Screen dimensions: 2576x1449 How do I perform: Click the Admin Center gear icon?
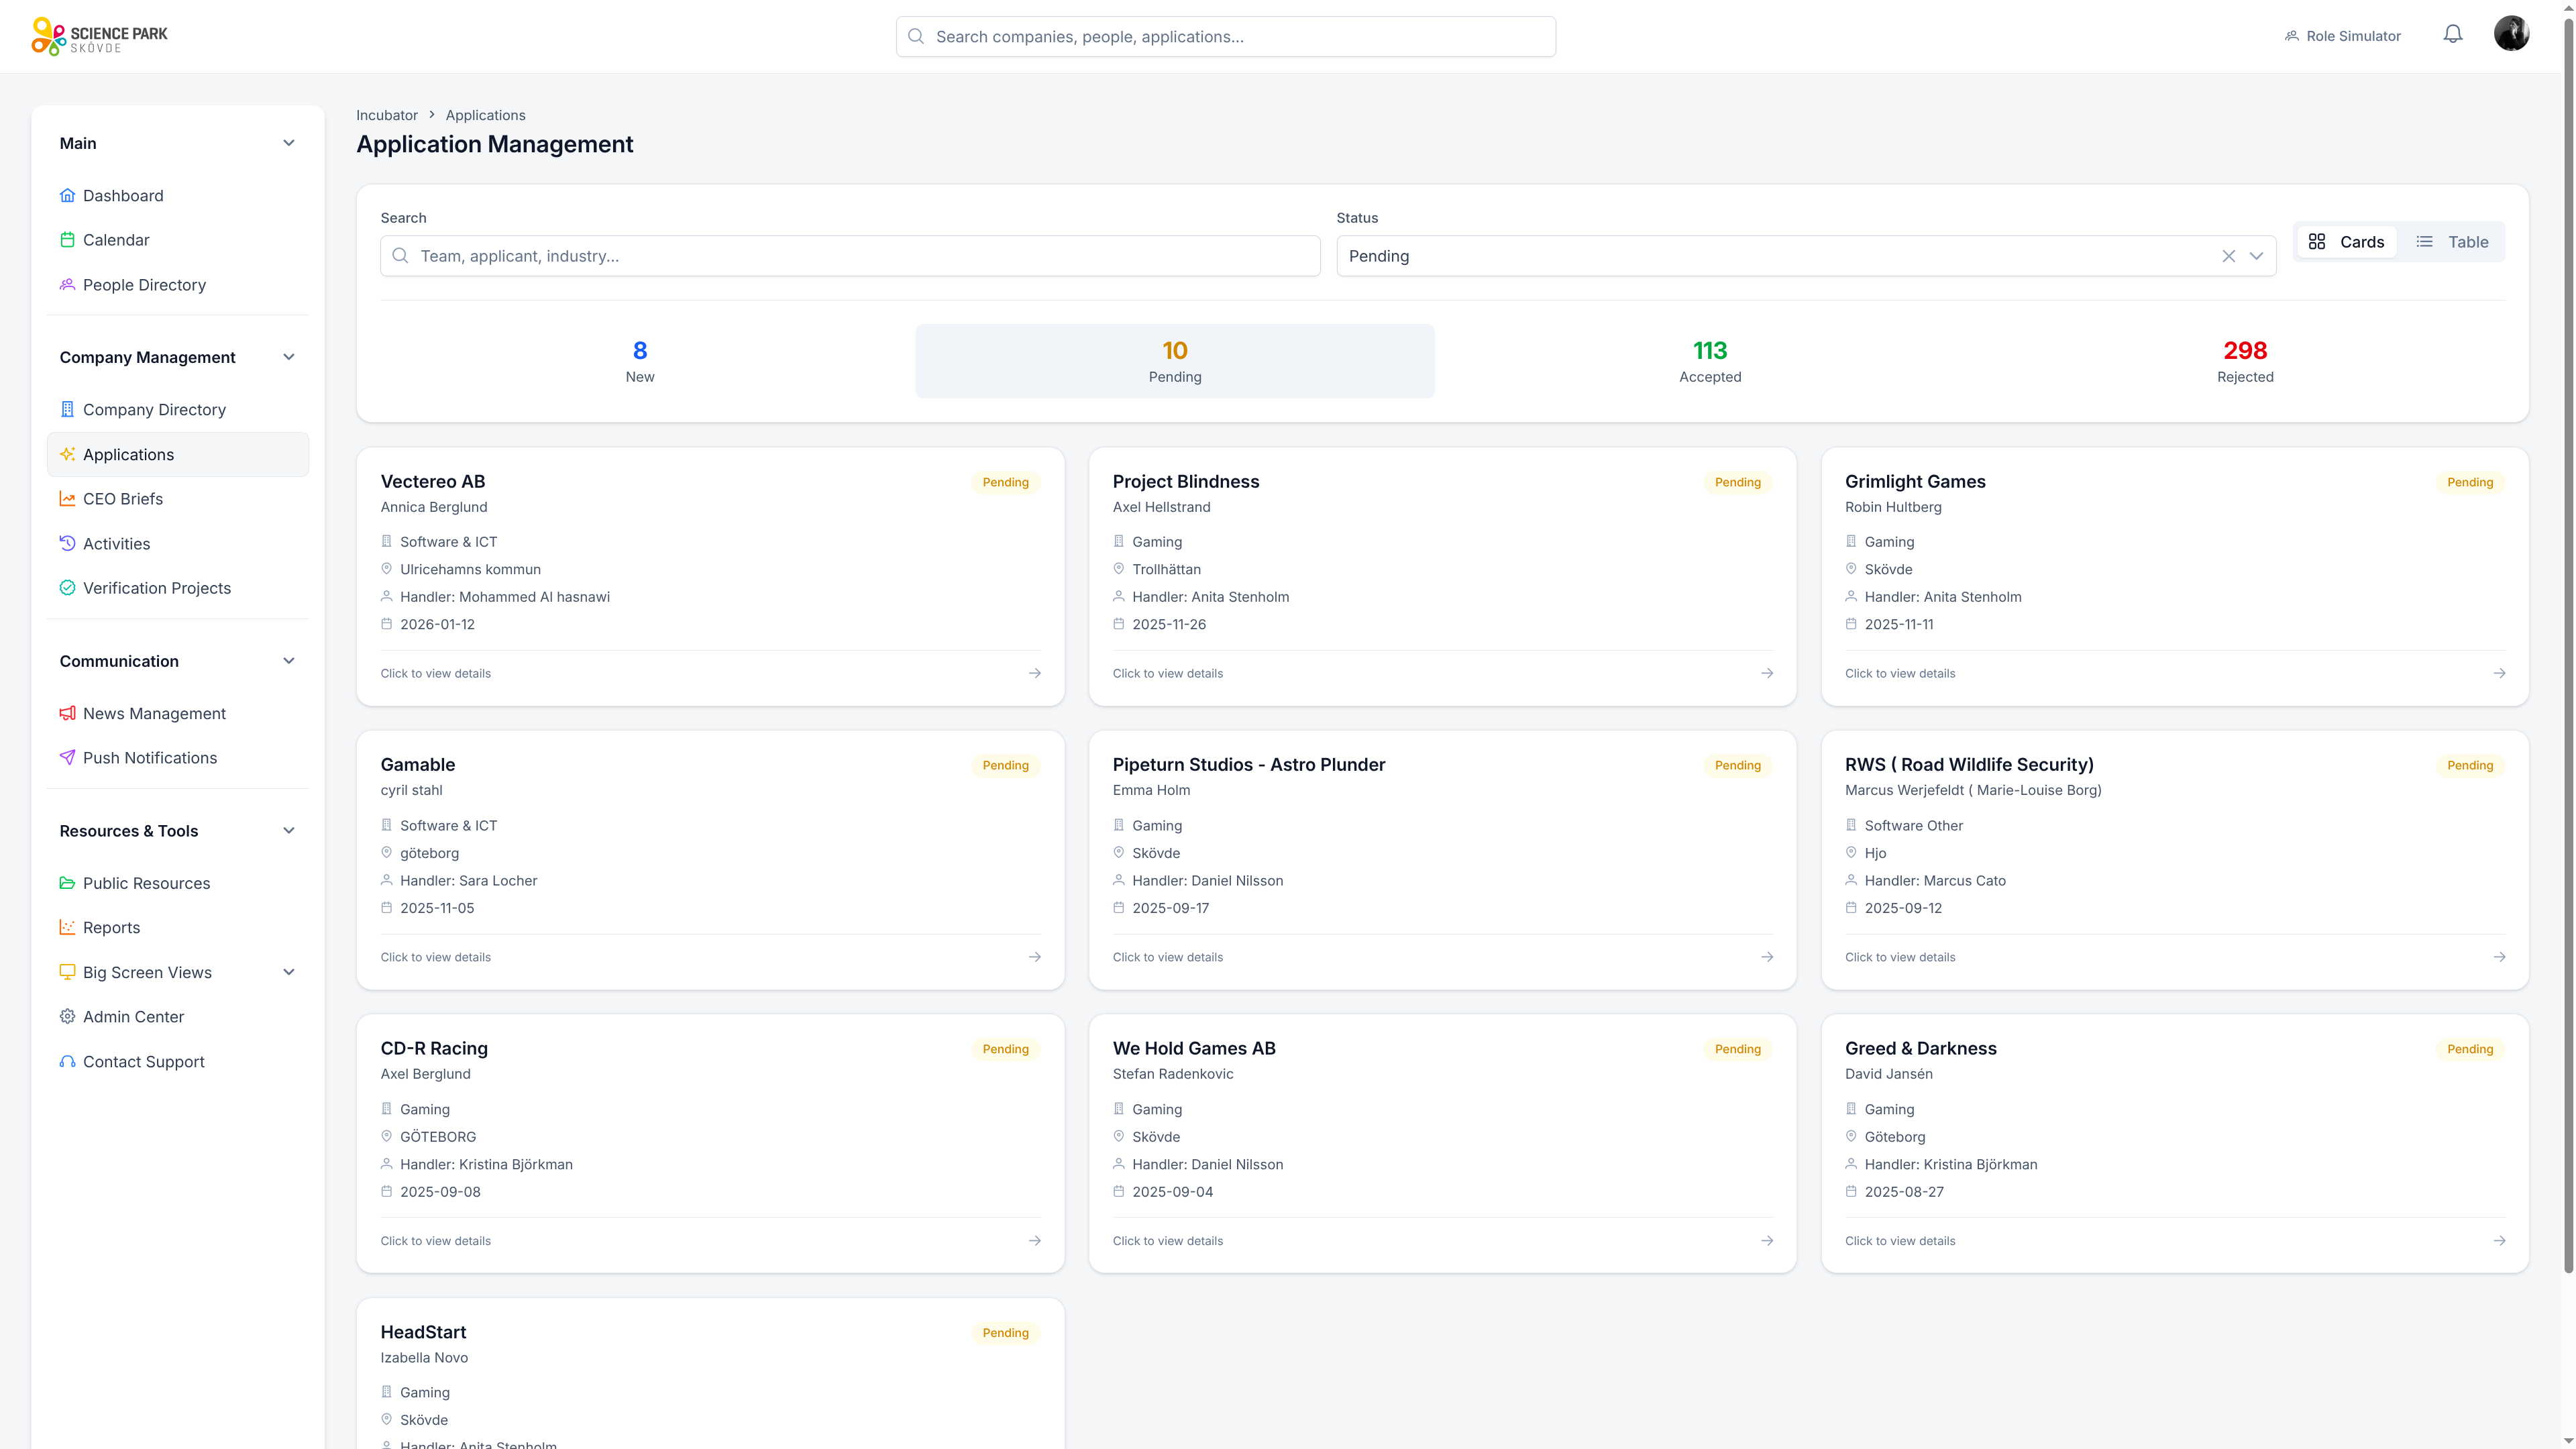tap(67, 1016)
